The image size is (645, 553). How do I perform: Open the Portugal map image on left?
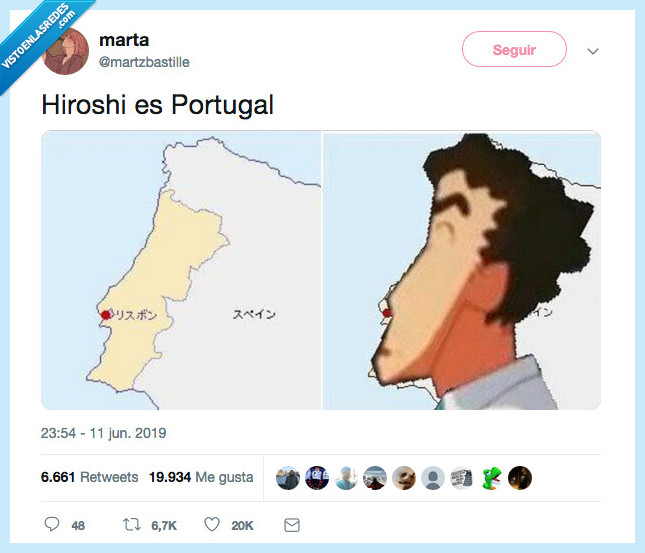point(181,270)
